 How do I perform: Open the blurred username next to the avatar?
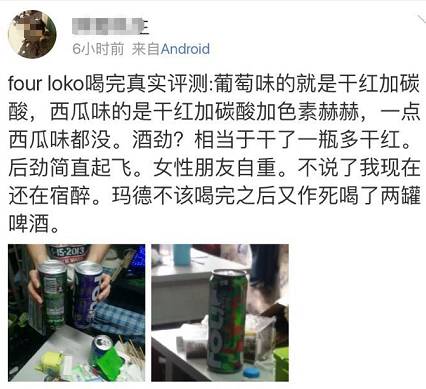[110, 26]
